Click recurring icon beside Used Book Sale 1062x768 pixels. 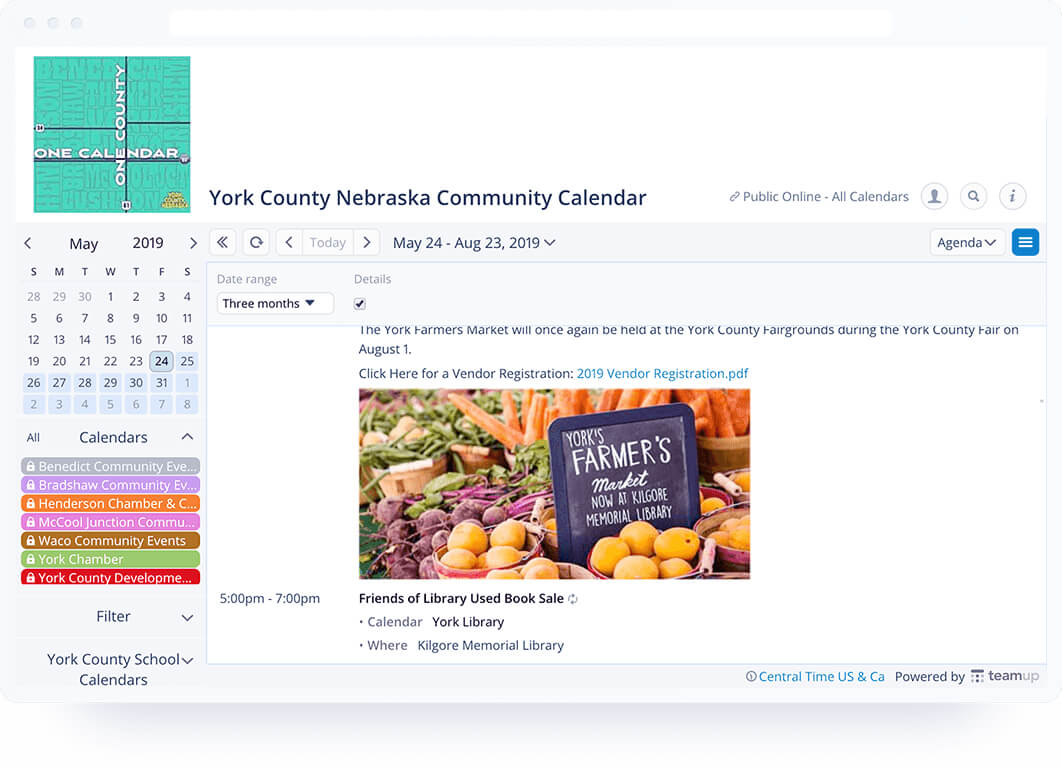(x=573, y=599)
